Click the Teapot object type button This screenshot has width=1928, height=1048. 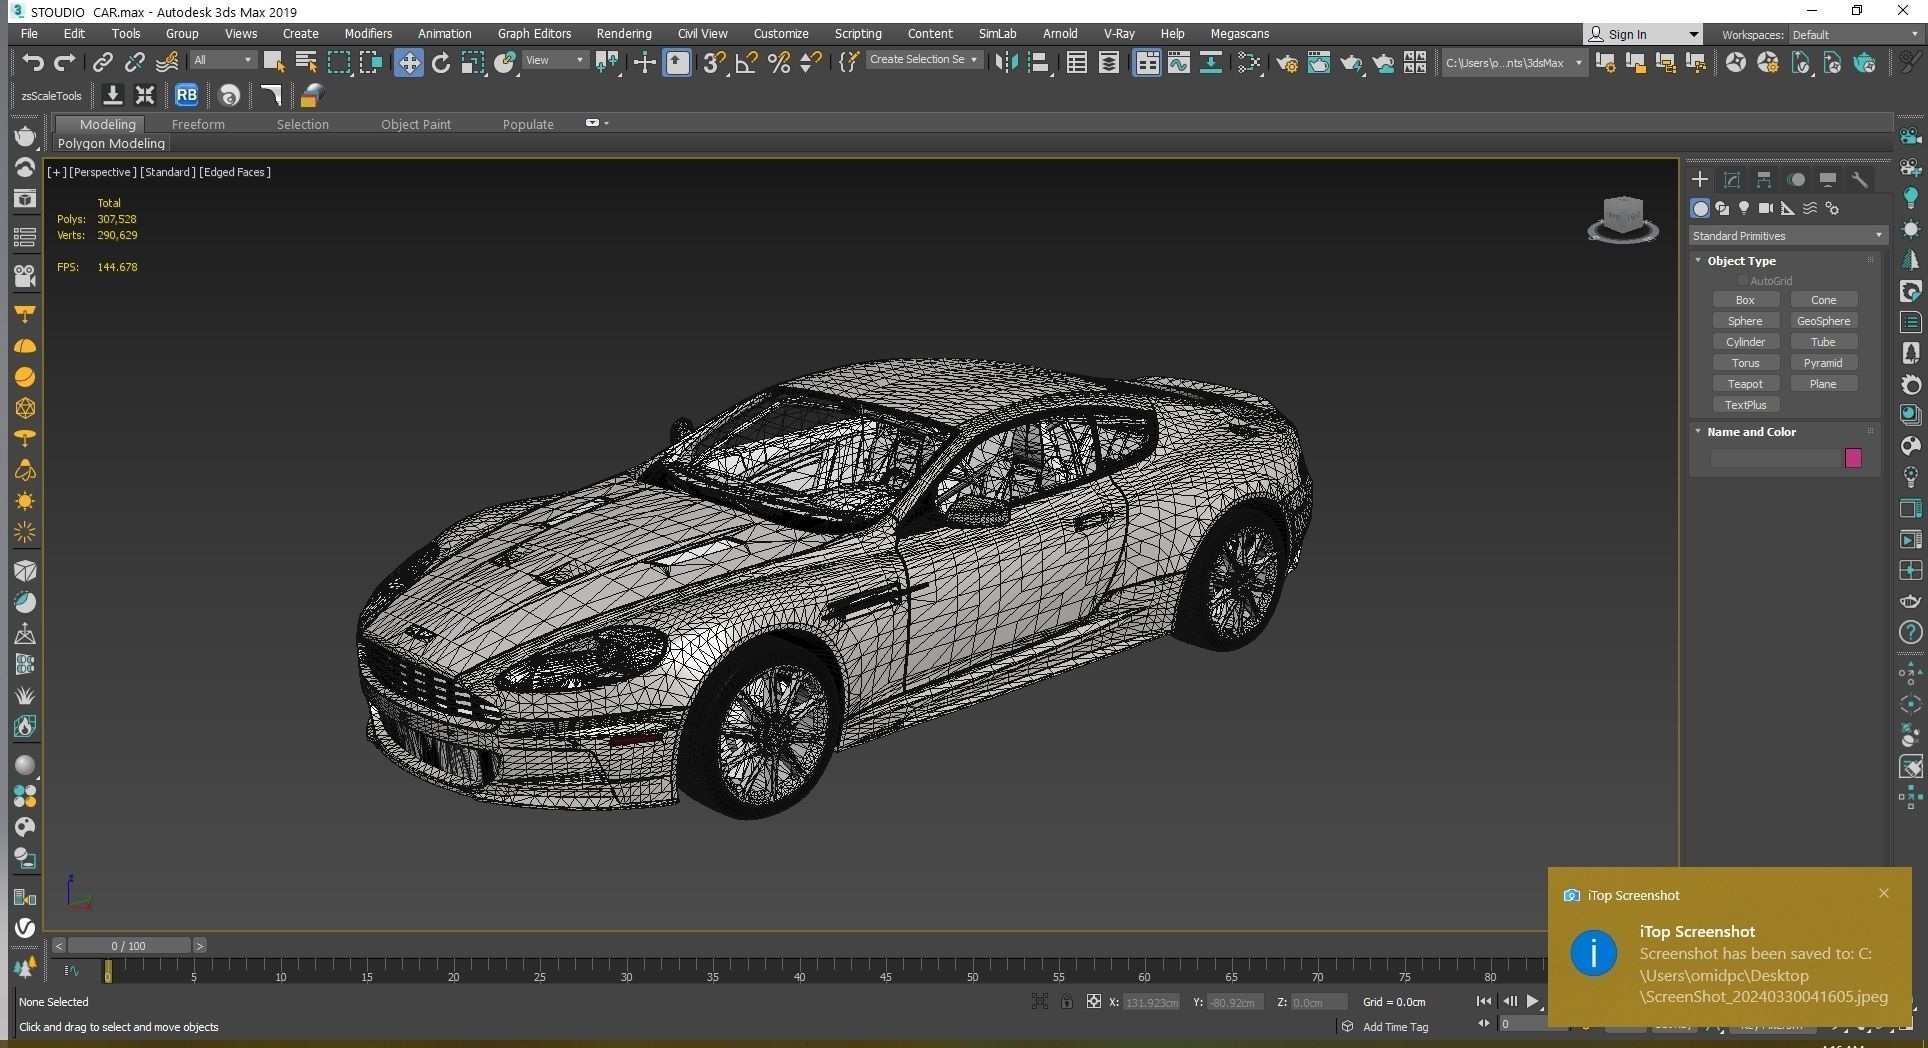click(1745, 384)
